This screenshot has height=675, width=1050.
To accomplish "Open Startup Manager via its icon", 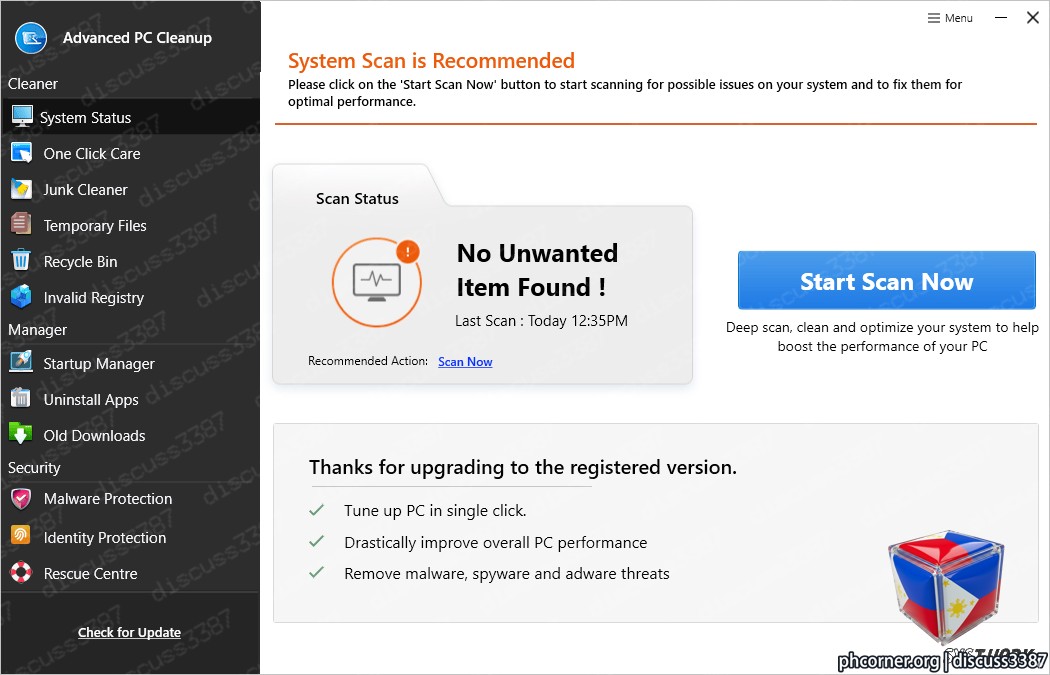I will 21,362.
